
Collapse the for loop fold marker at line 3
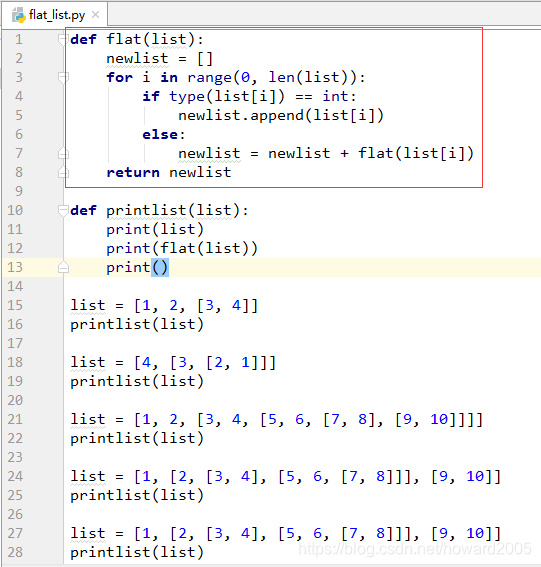(63, 77)
